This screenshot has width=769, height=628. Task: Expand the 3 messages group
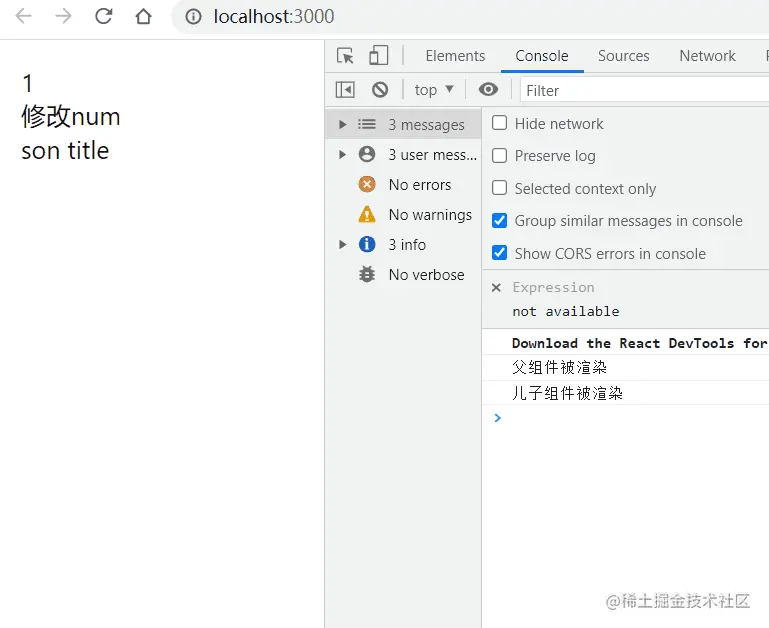click(343, 125)
